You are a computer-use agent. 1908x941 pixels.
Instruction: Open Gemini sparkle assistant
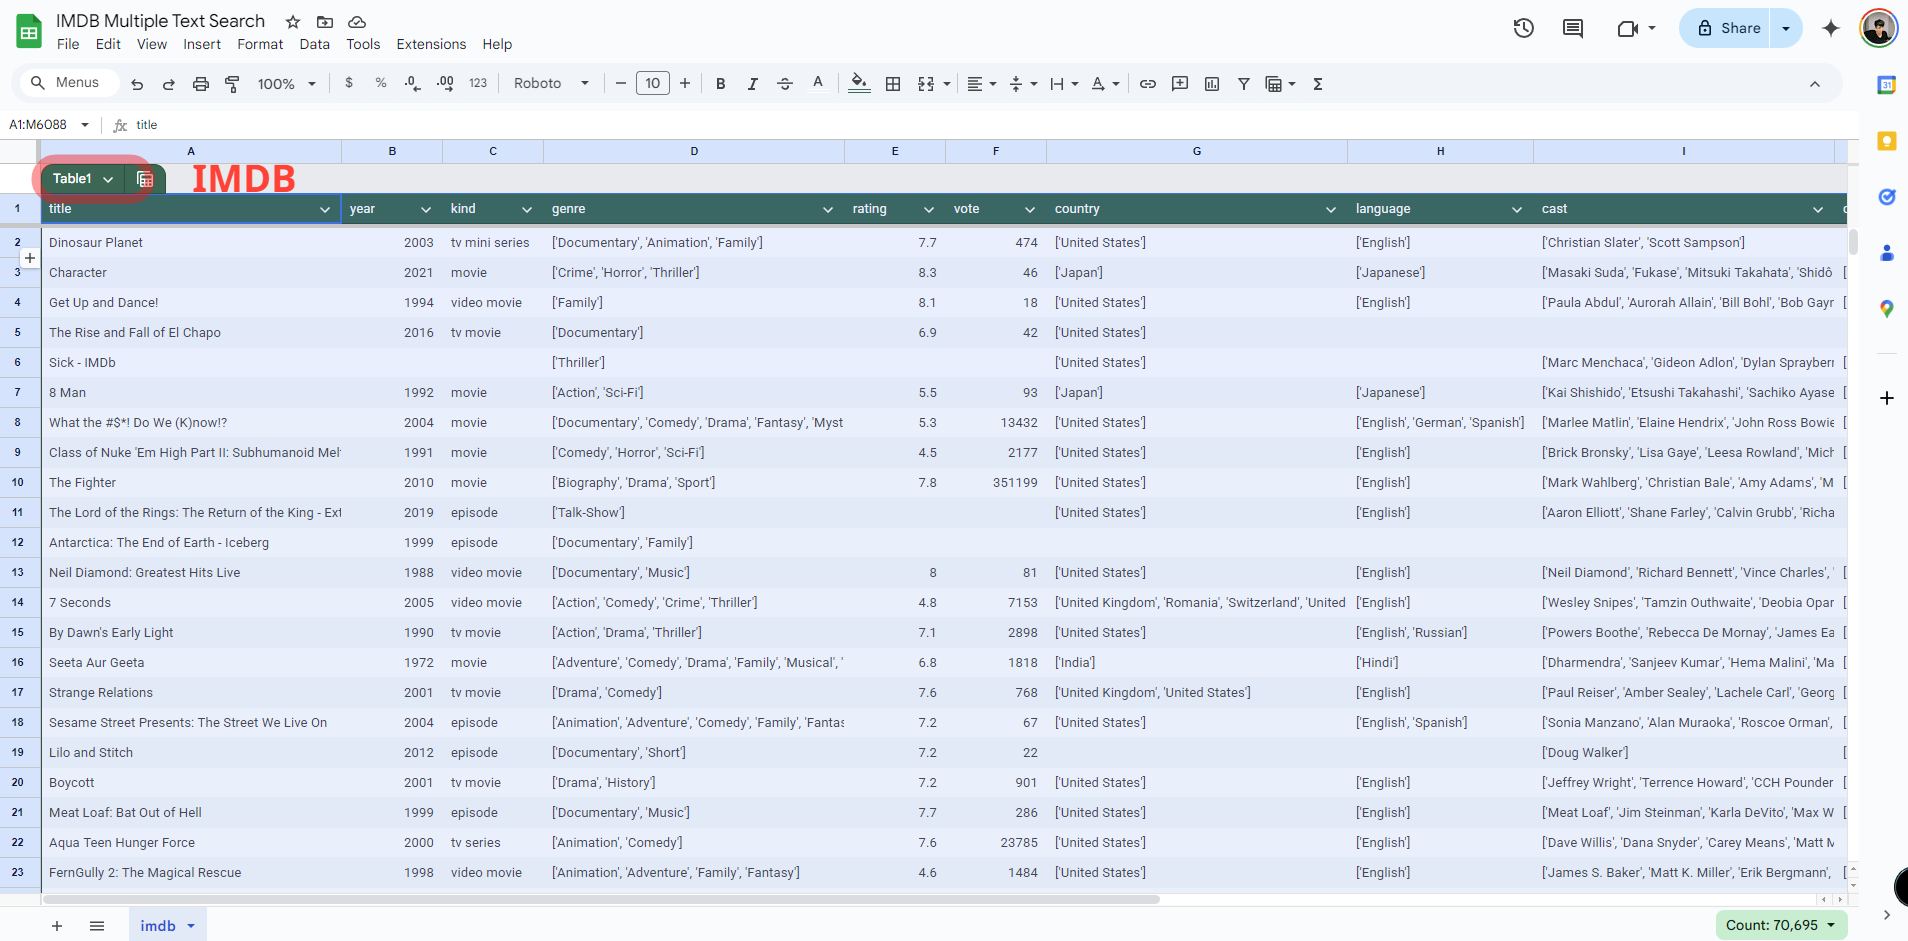[1831, 28]
